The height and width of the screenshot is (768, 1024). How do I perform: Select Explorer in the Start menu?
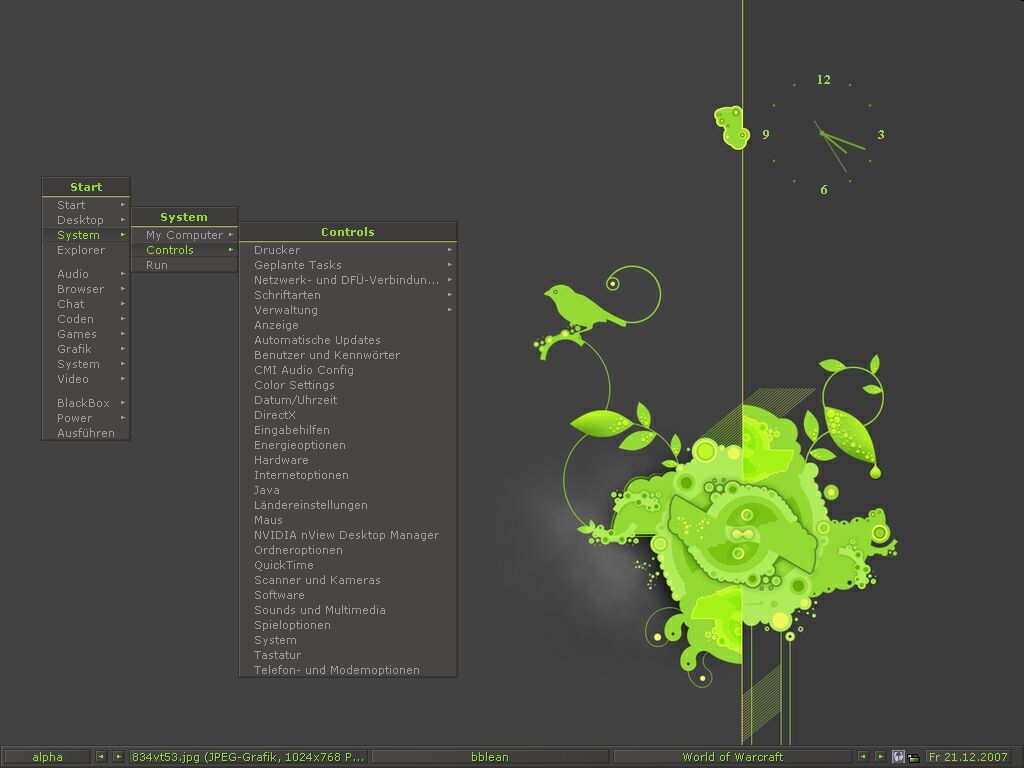click(x=86, y=250)
